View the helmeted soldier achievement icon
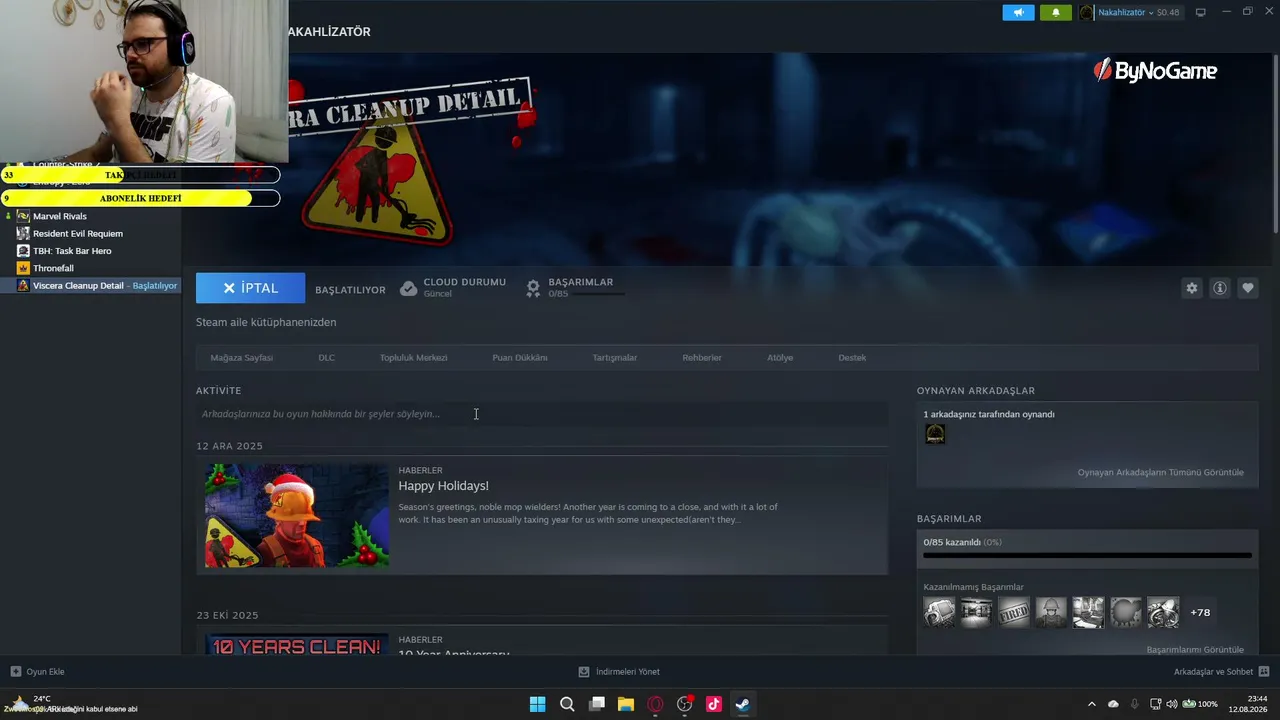This screenshot has width=1280, height=720. point(1051,612)
